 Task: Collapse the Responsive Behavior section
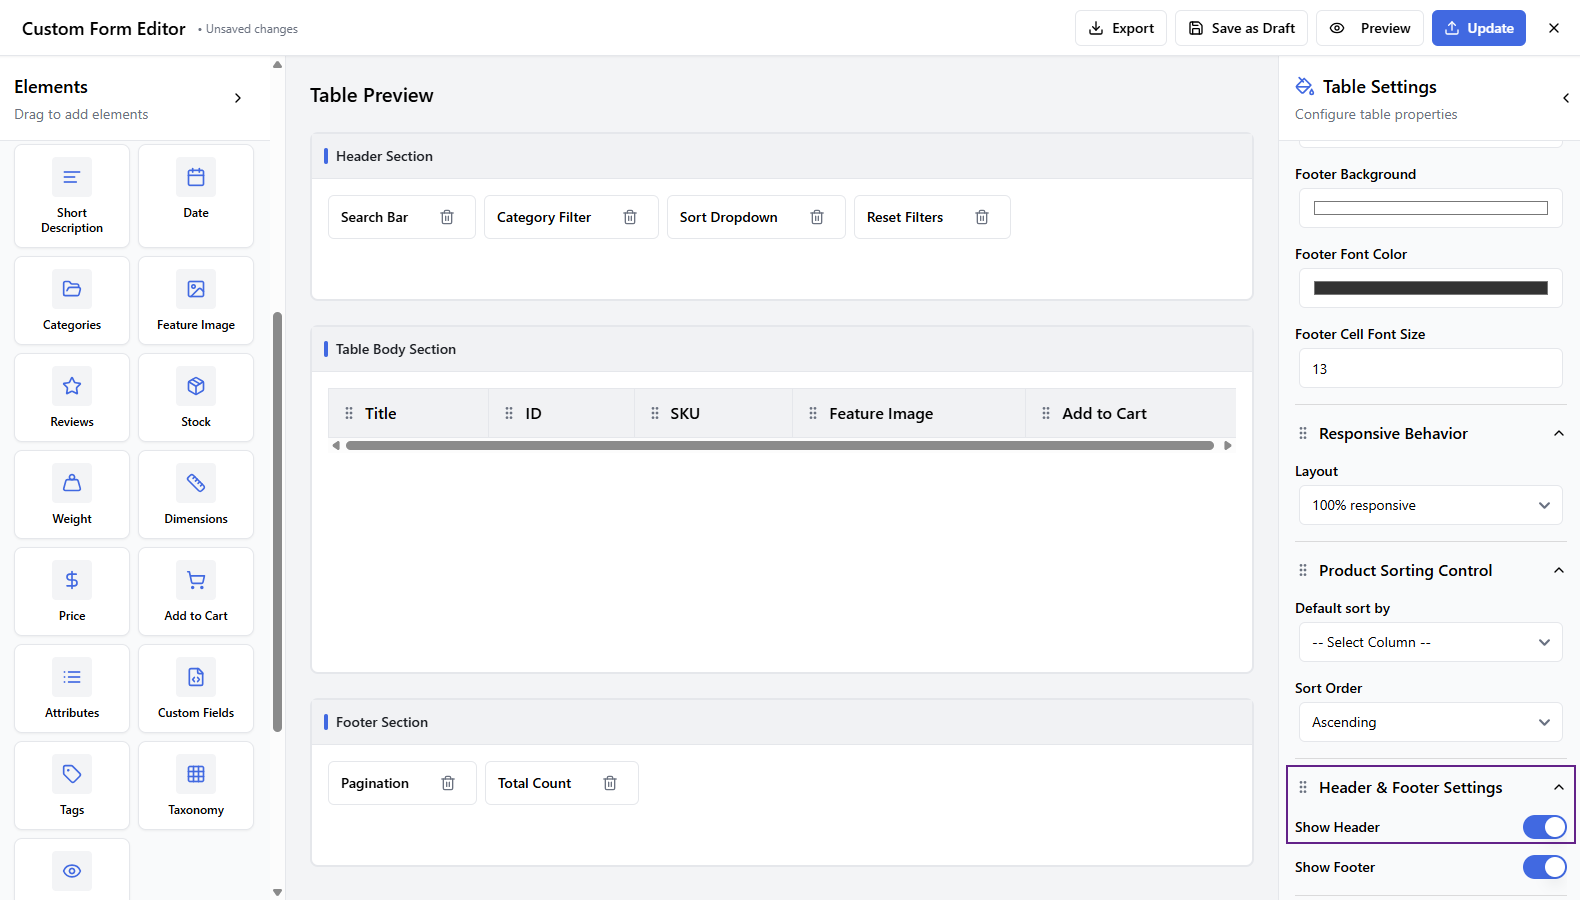pyautogui.click(x=1558, y=433)
